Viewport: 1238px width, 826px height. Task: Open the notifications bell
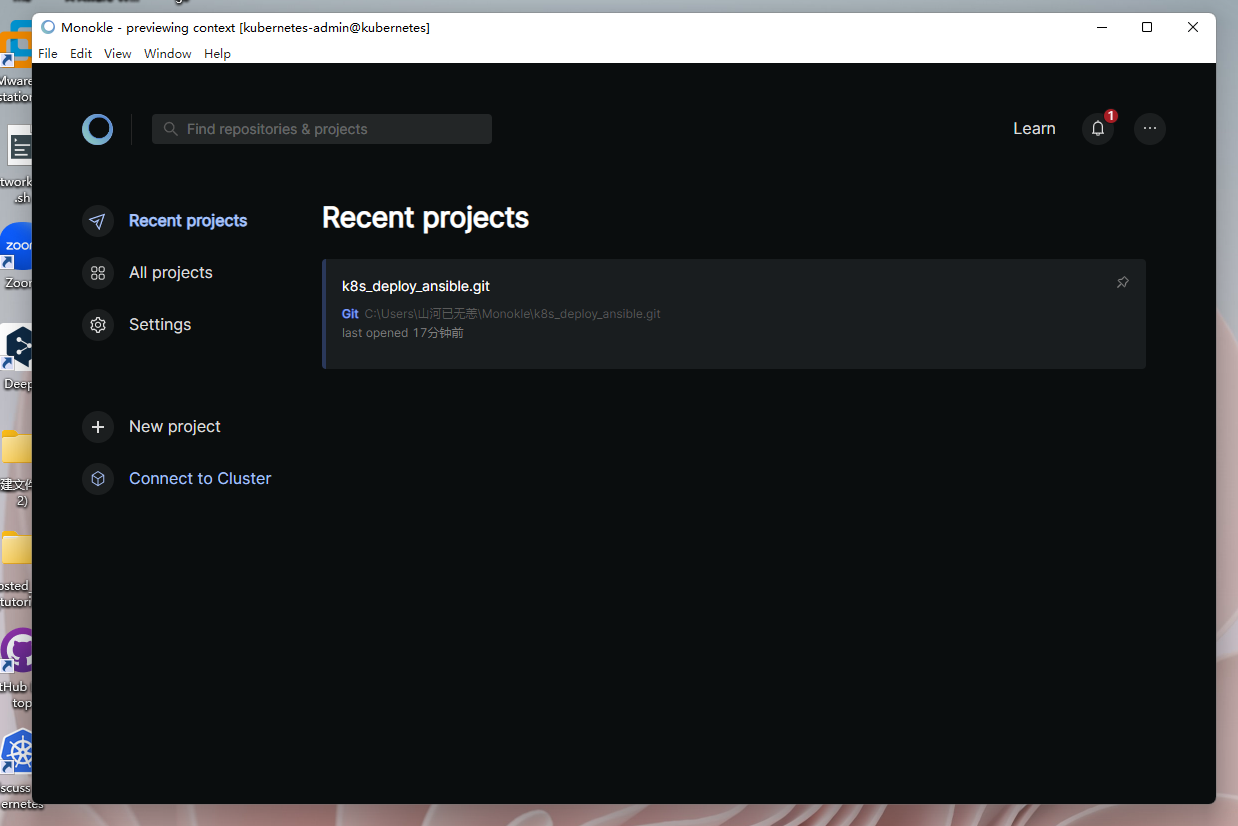pos(1098,129)
